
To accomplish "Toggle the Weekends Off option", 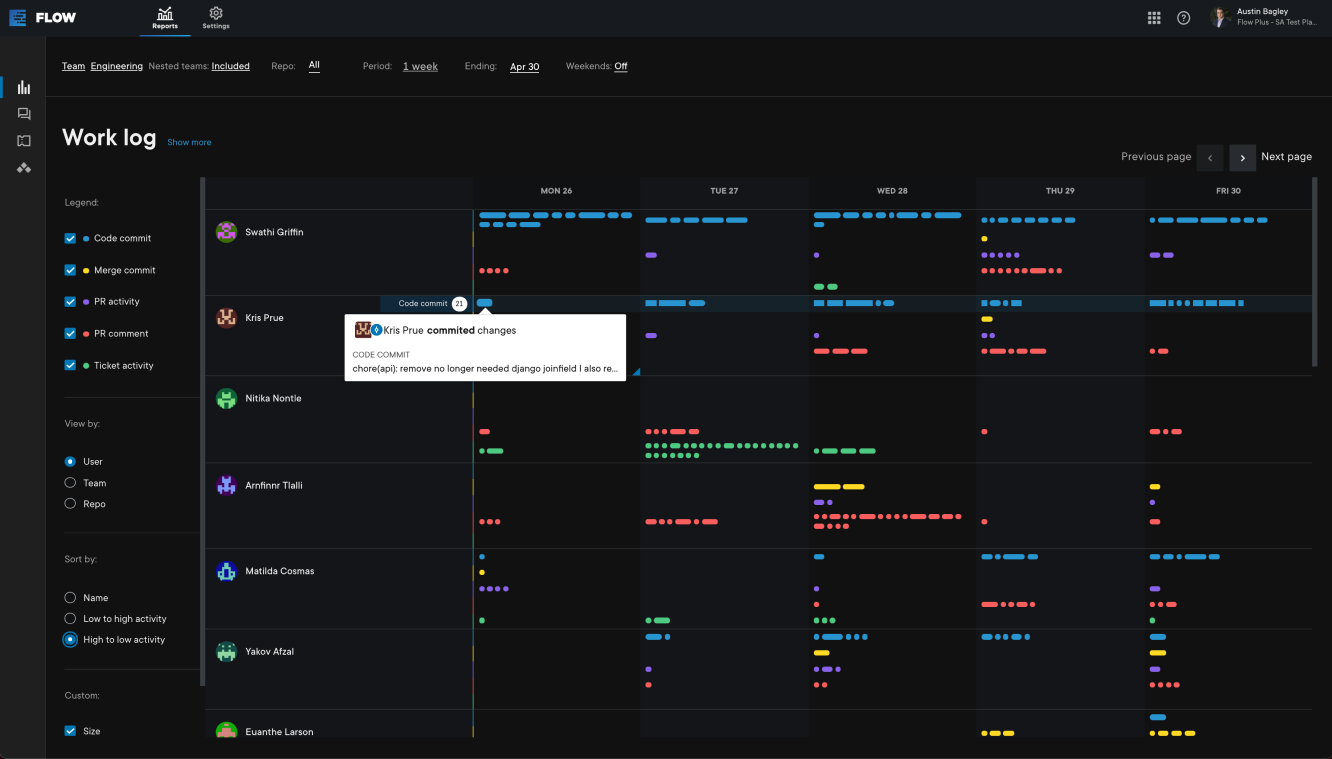I will 621,66.
